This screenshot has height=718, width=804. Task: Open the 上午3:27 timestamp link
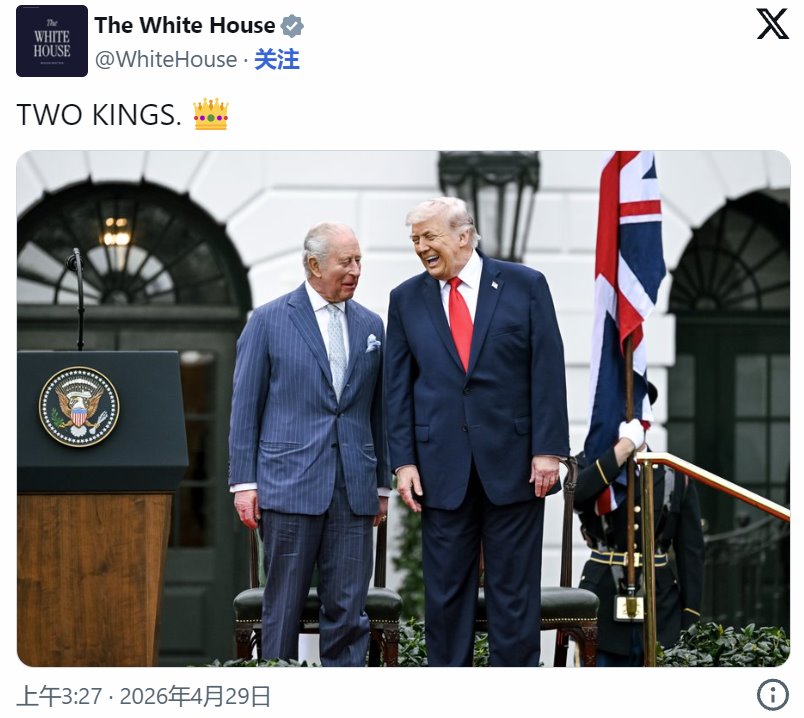pyautogui.click(x=59, y=696)
